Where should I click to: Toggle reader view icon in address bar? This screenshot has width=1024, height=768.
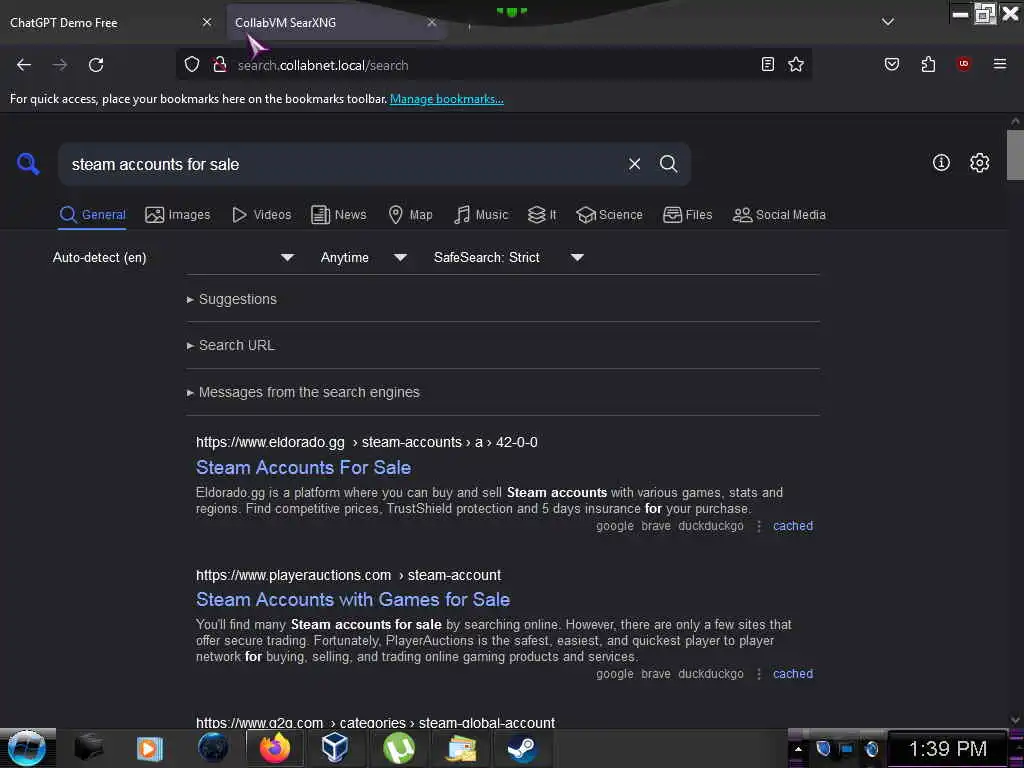(x=768, y=64)
